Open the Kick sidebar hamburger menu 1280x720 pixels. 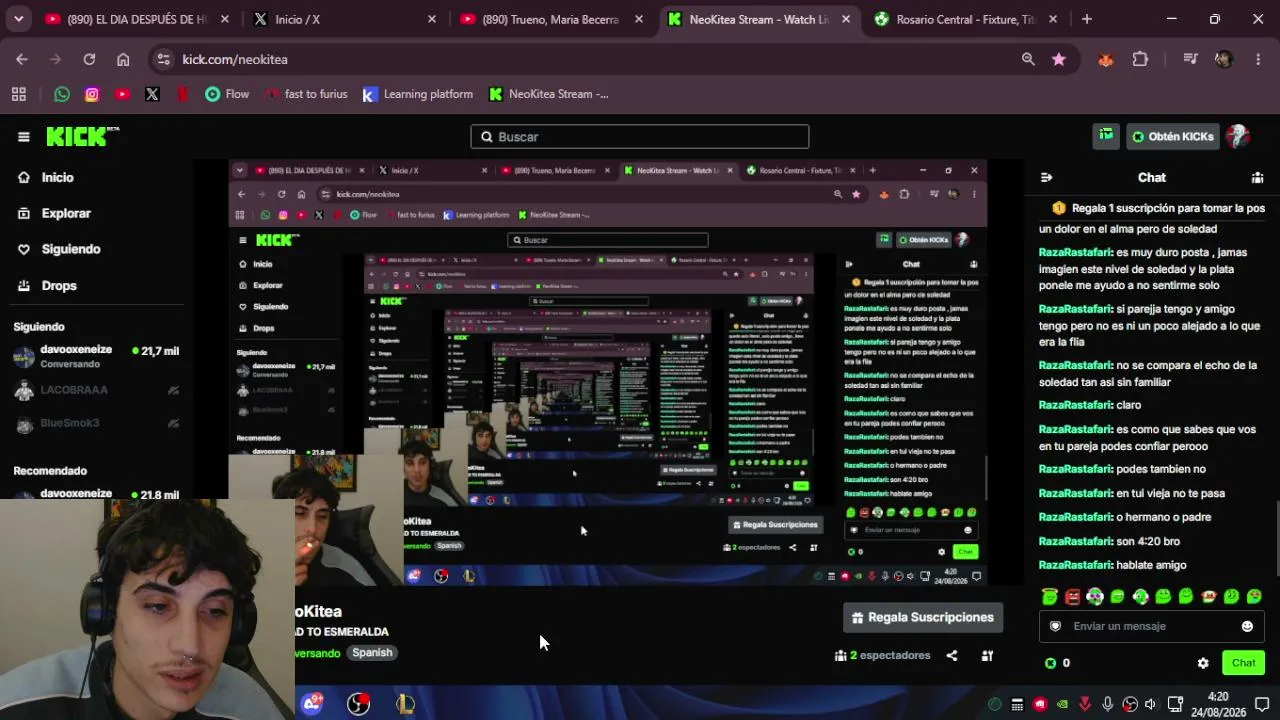coord(24,137)
